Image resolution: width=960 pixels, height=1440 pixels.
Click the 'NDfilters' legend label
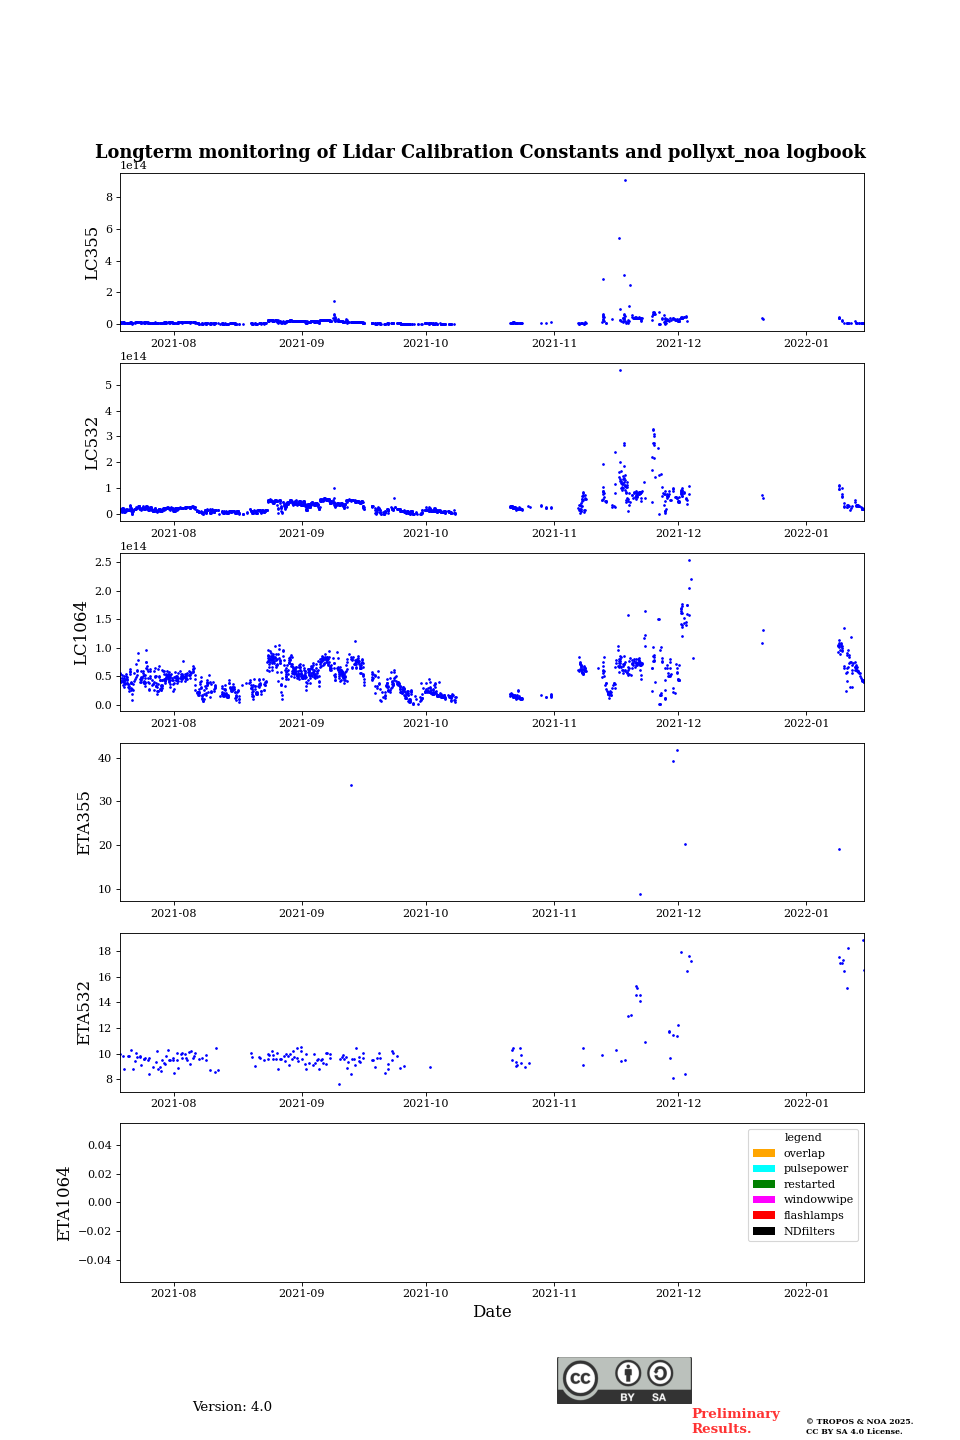point(809,1231)
